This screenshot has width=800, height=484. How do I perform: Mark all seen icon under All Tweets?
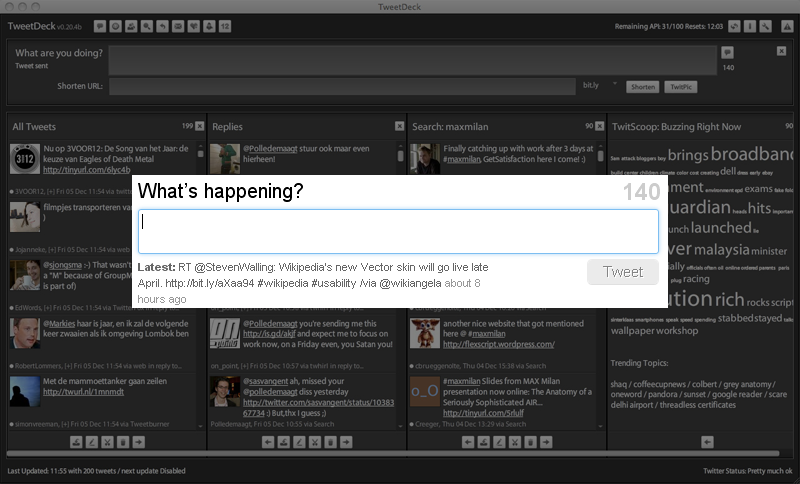(76, 442)
